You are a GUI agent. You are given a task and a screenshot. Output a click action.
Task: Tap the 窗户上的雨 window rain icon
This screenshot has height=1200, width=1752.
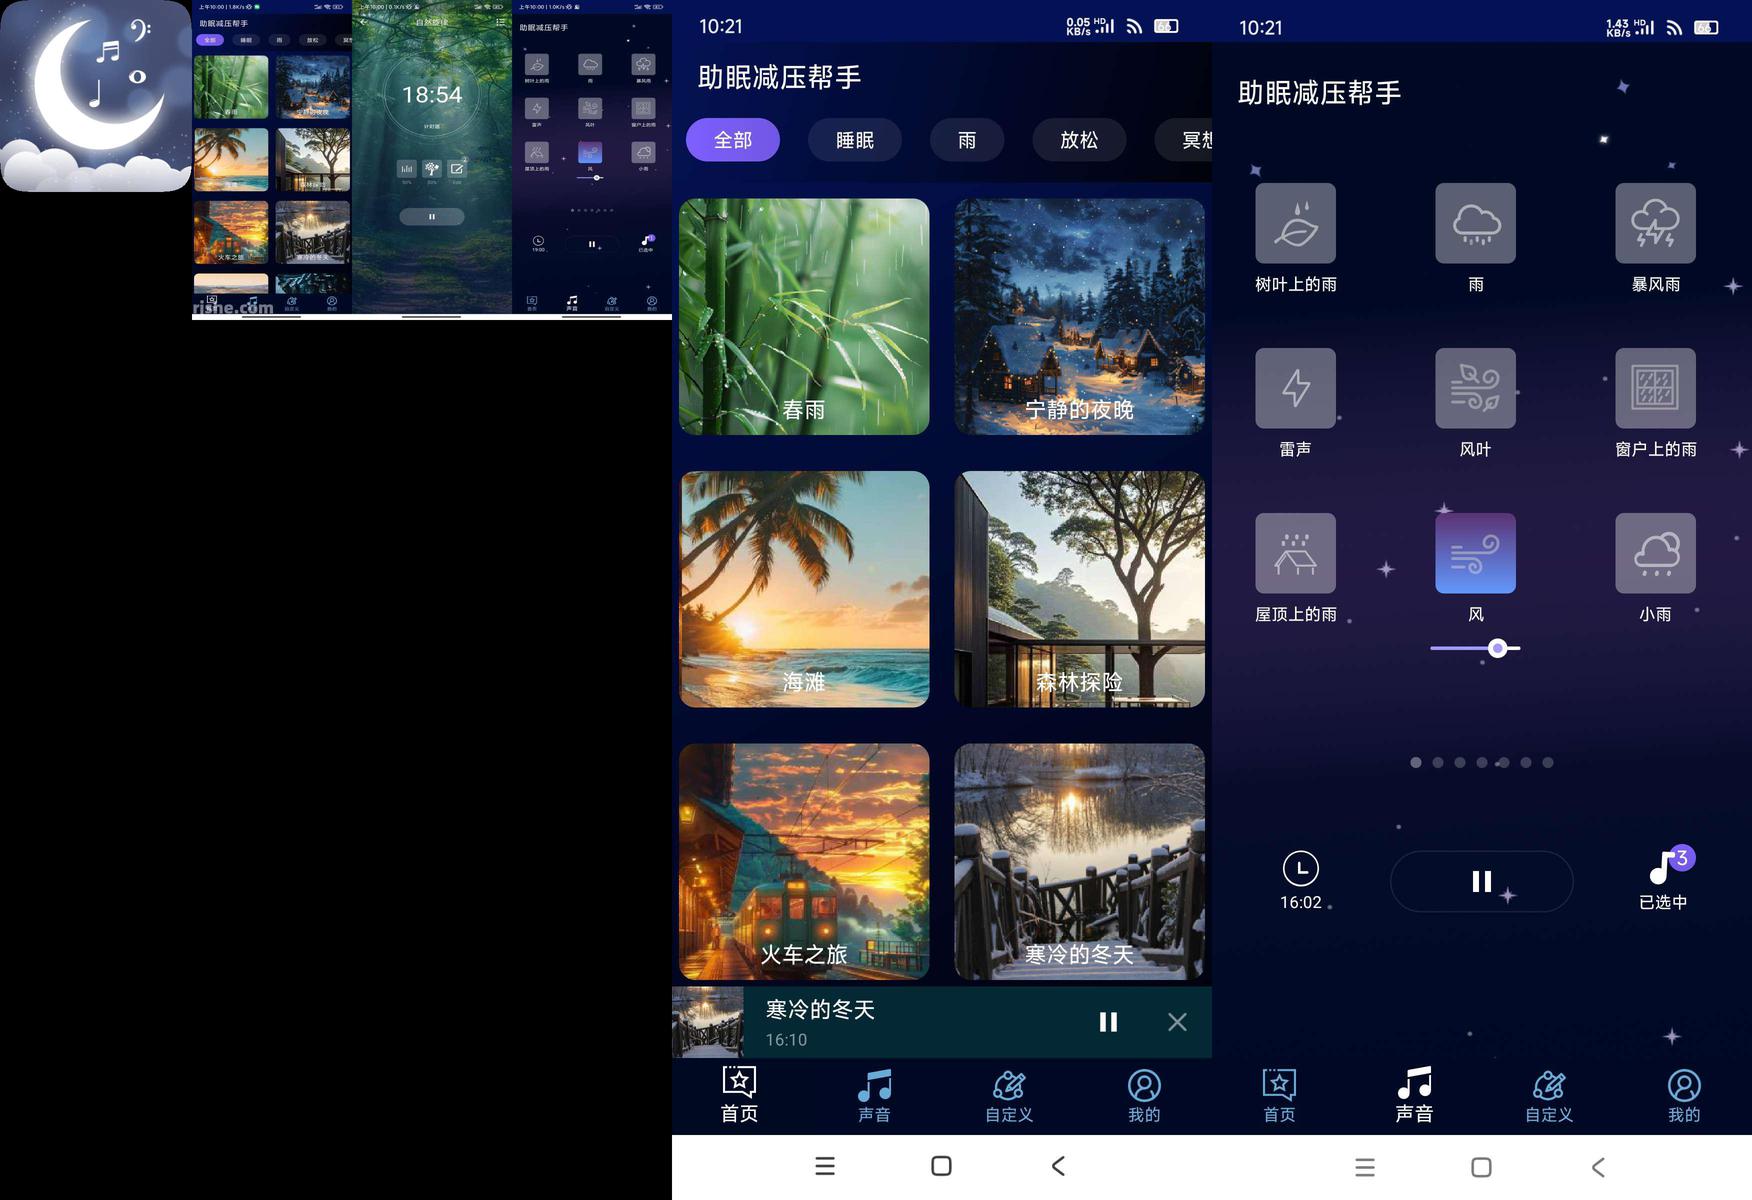[1655, 389]
